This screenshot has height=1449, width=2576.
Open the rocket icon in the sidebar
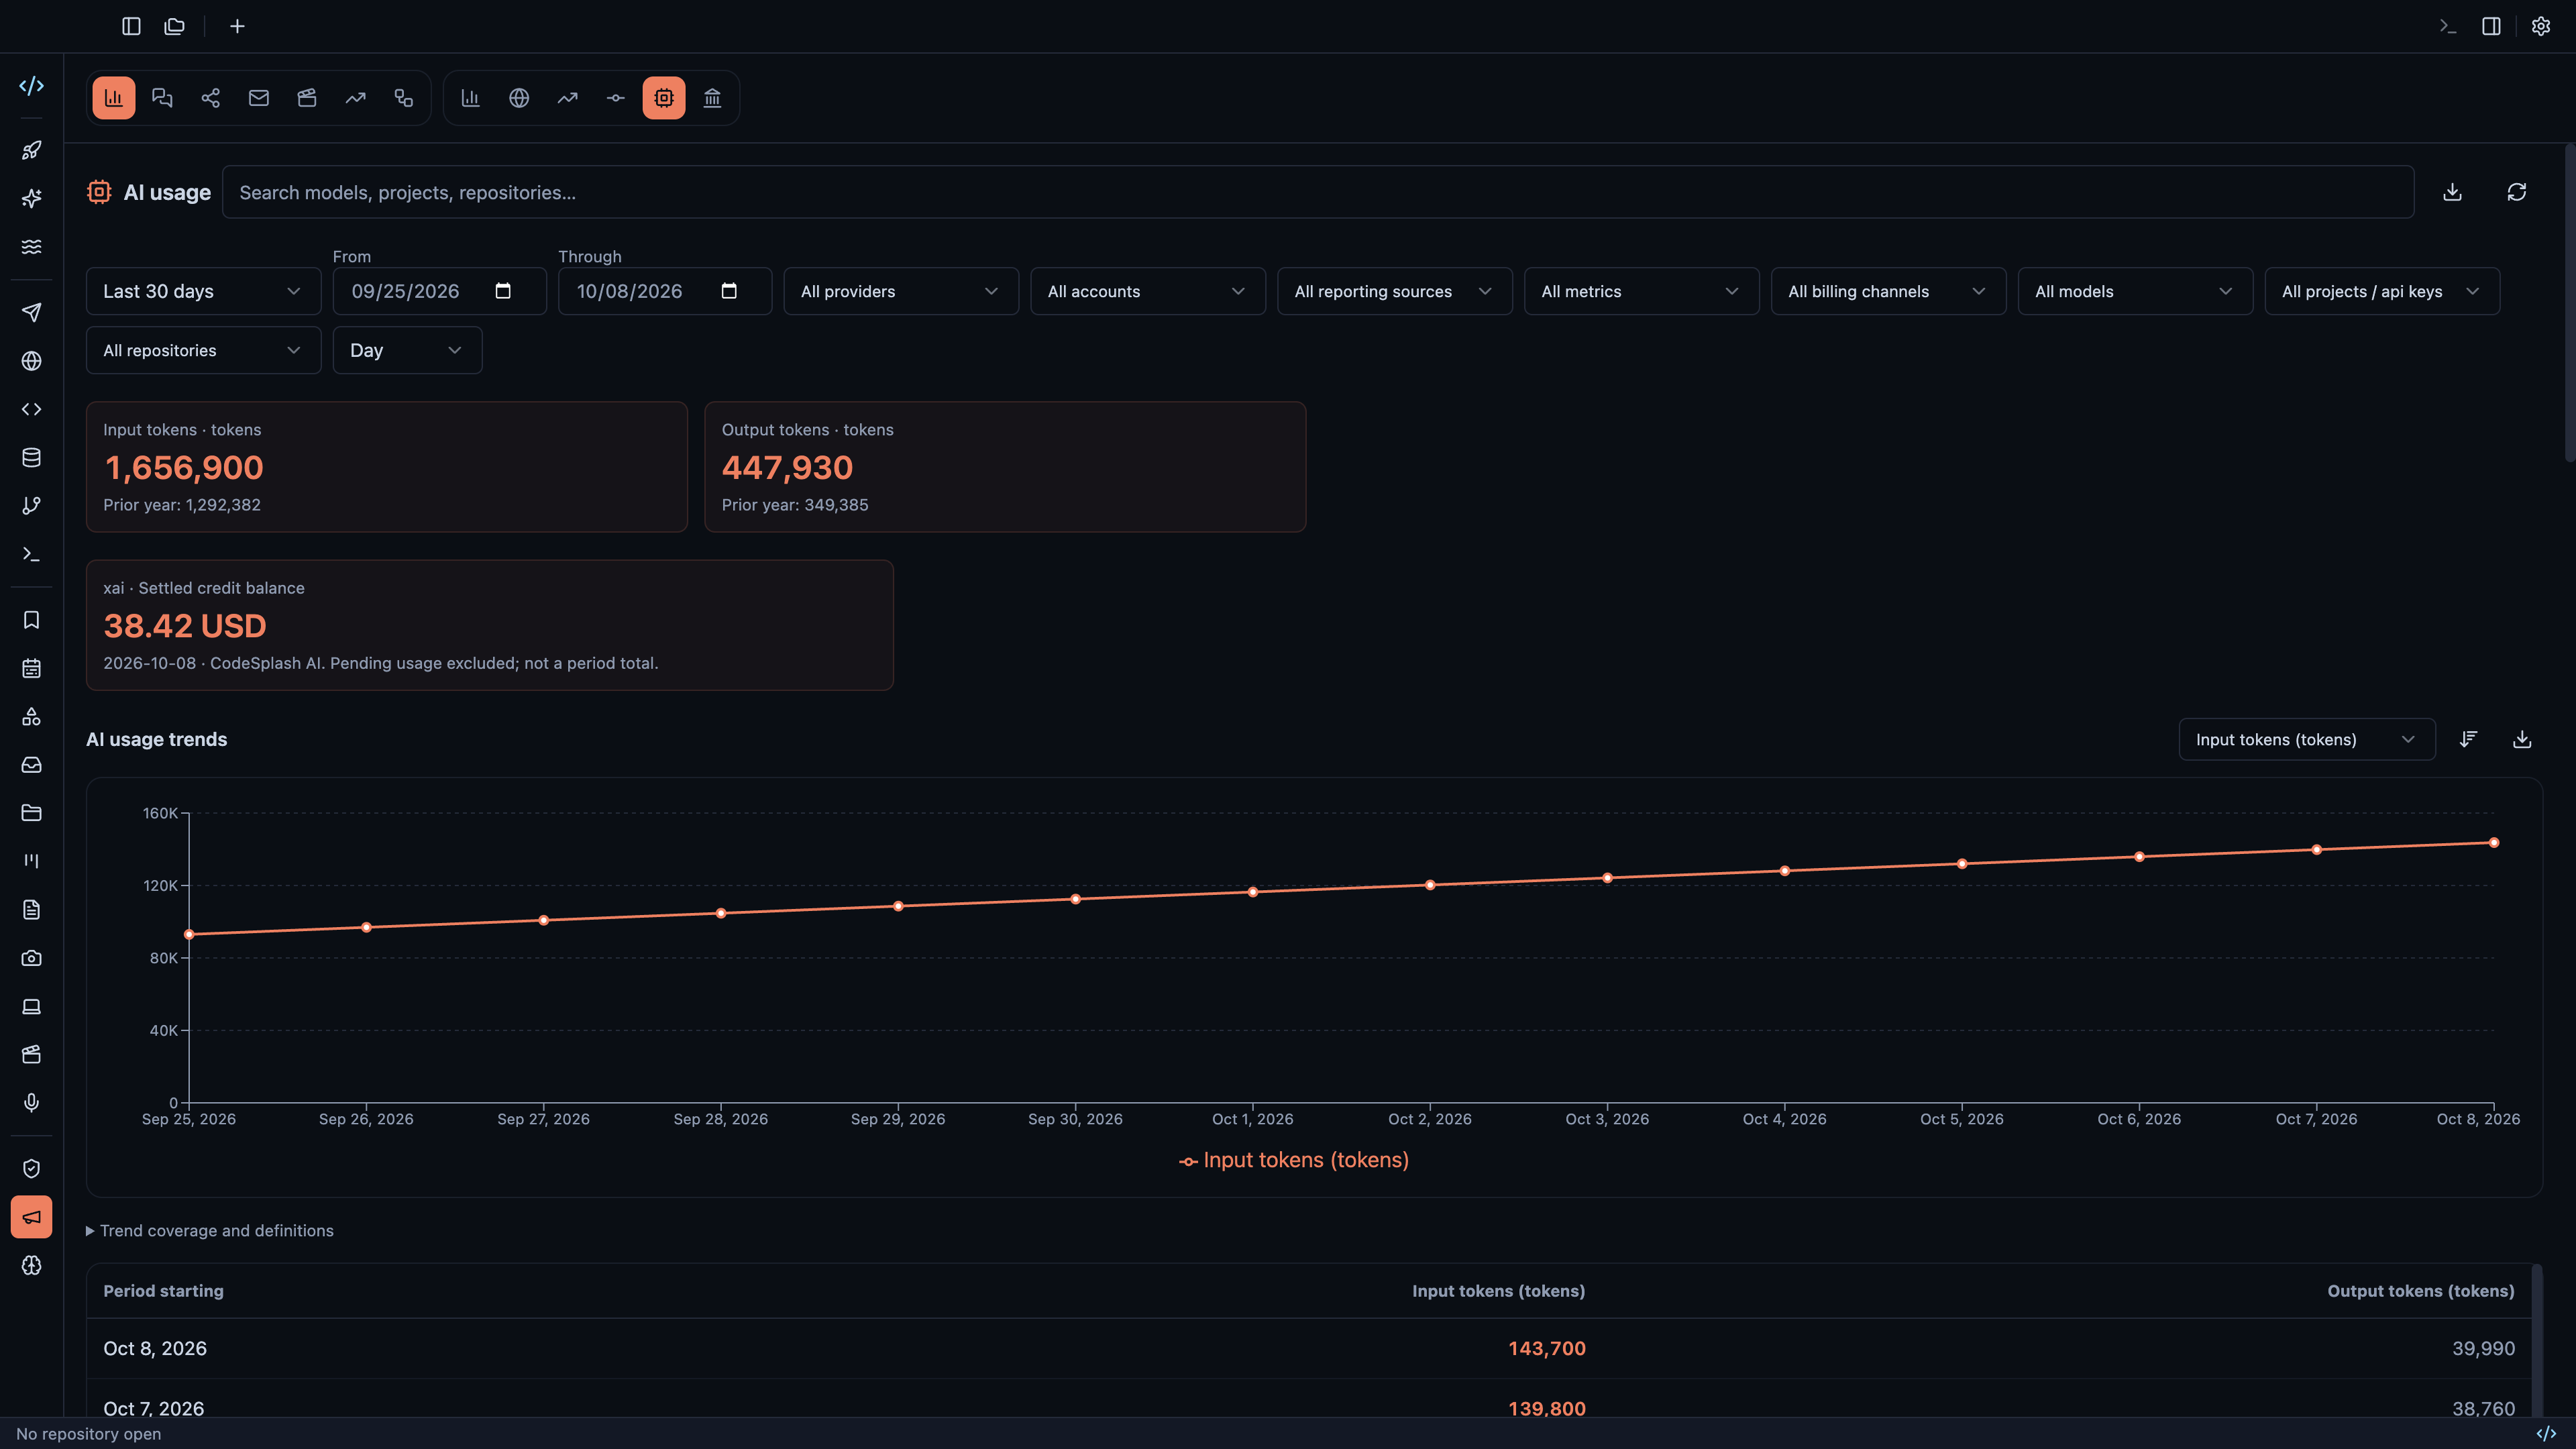pos(31,150)
